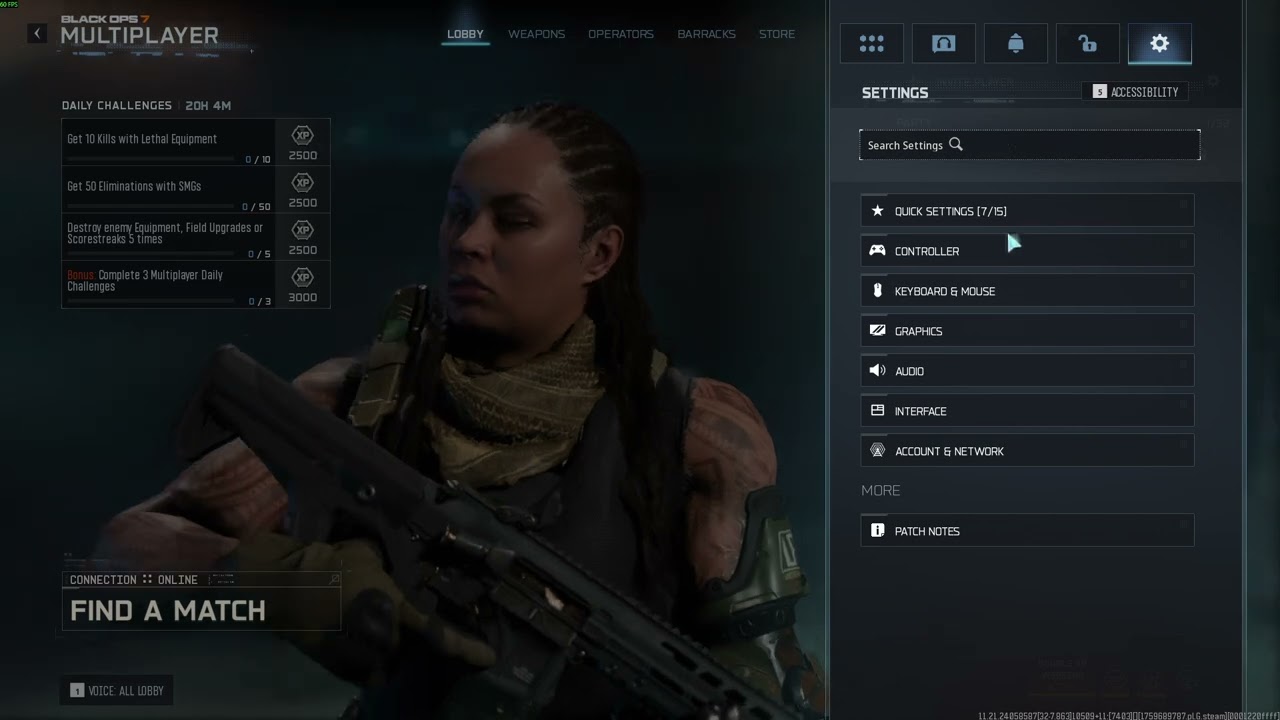Click the gamepad icon next to Controller
The image size is (1280, 720).
click(877, 251)
